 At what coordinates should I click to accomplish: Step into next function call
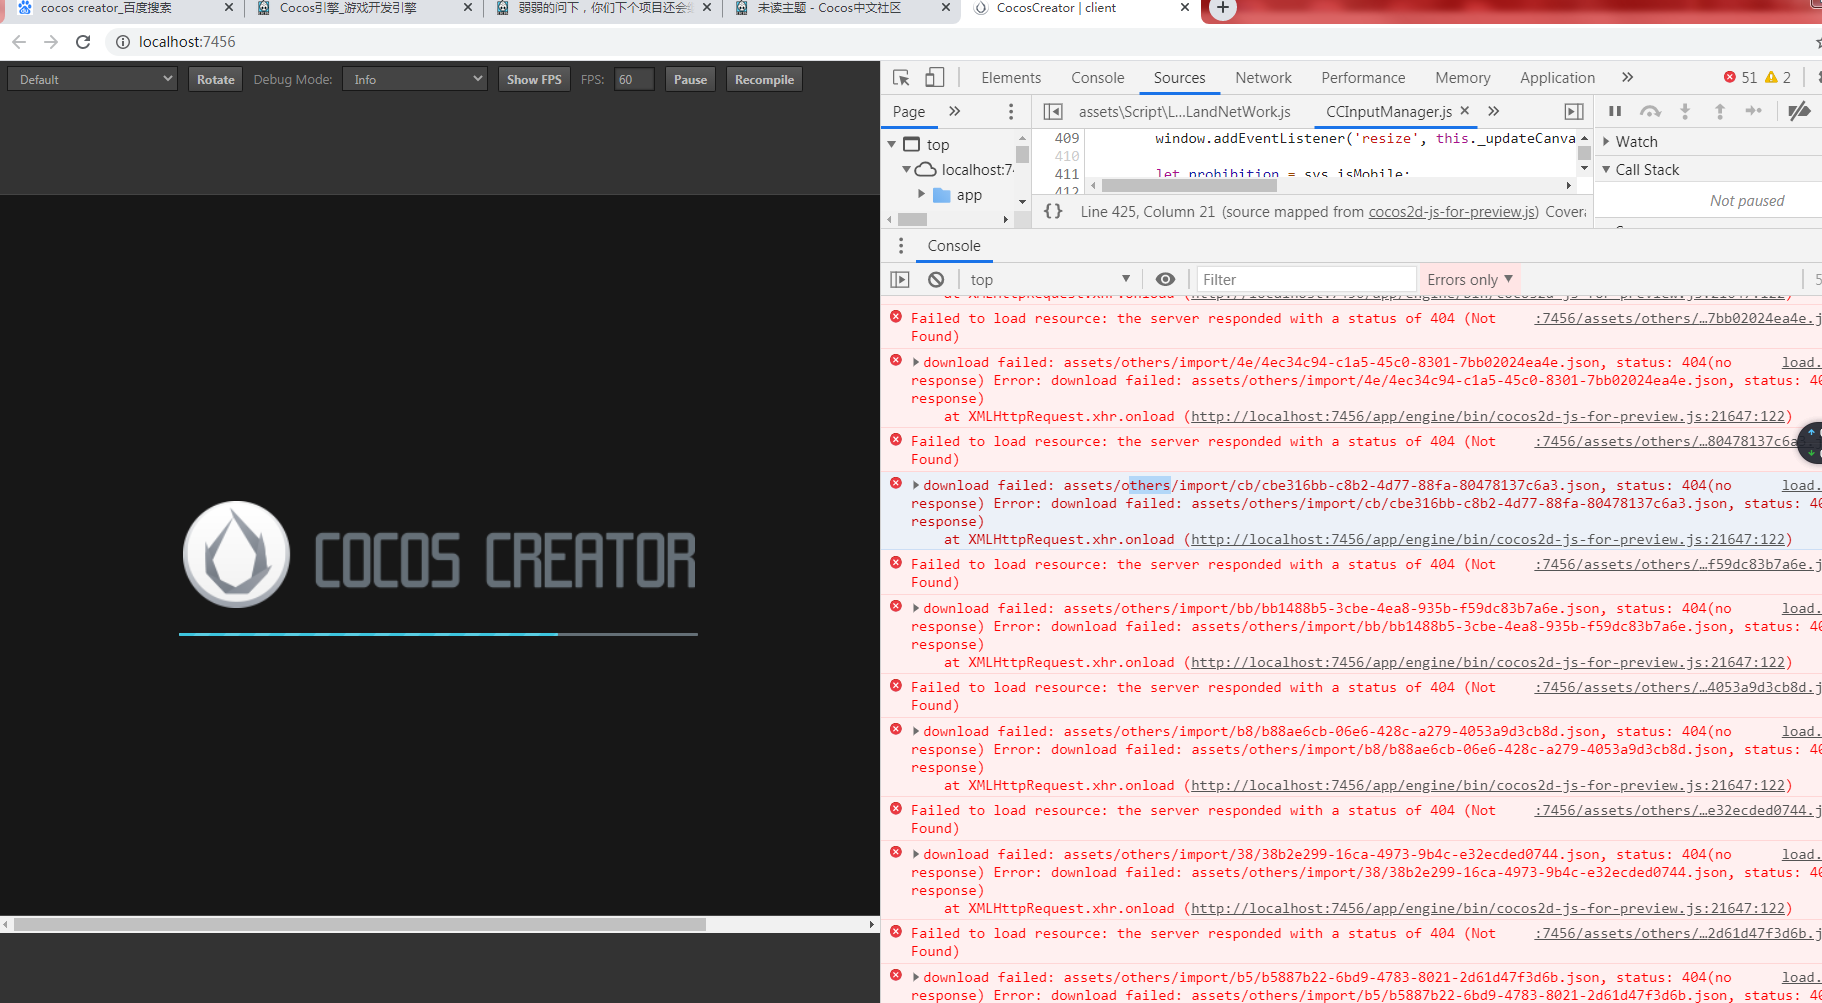(1685, 111)
